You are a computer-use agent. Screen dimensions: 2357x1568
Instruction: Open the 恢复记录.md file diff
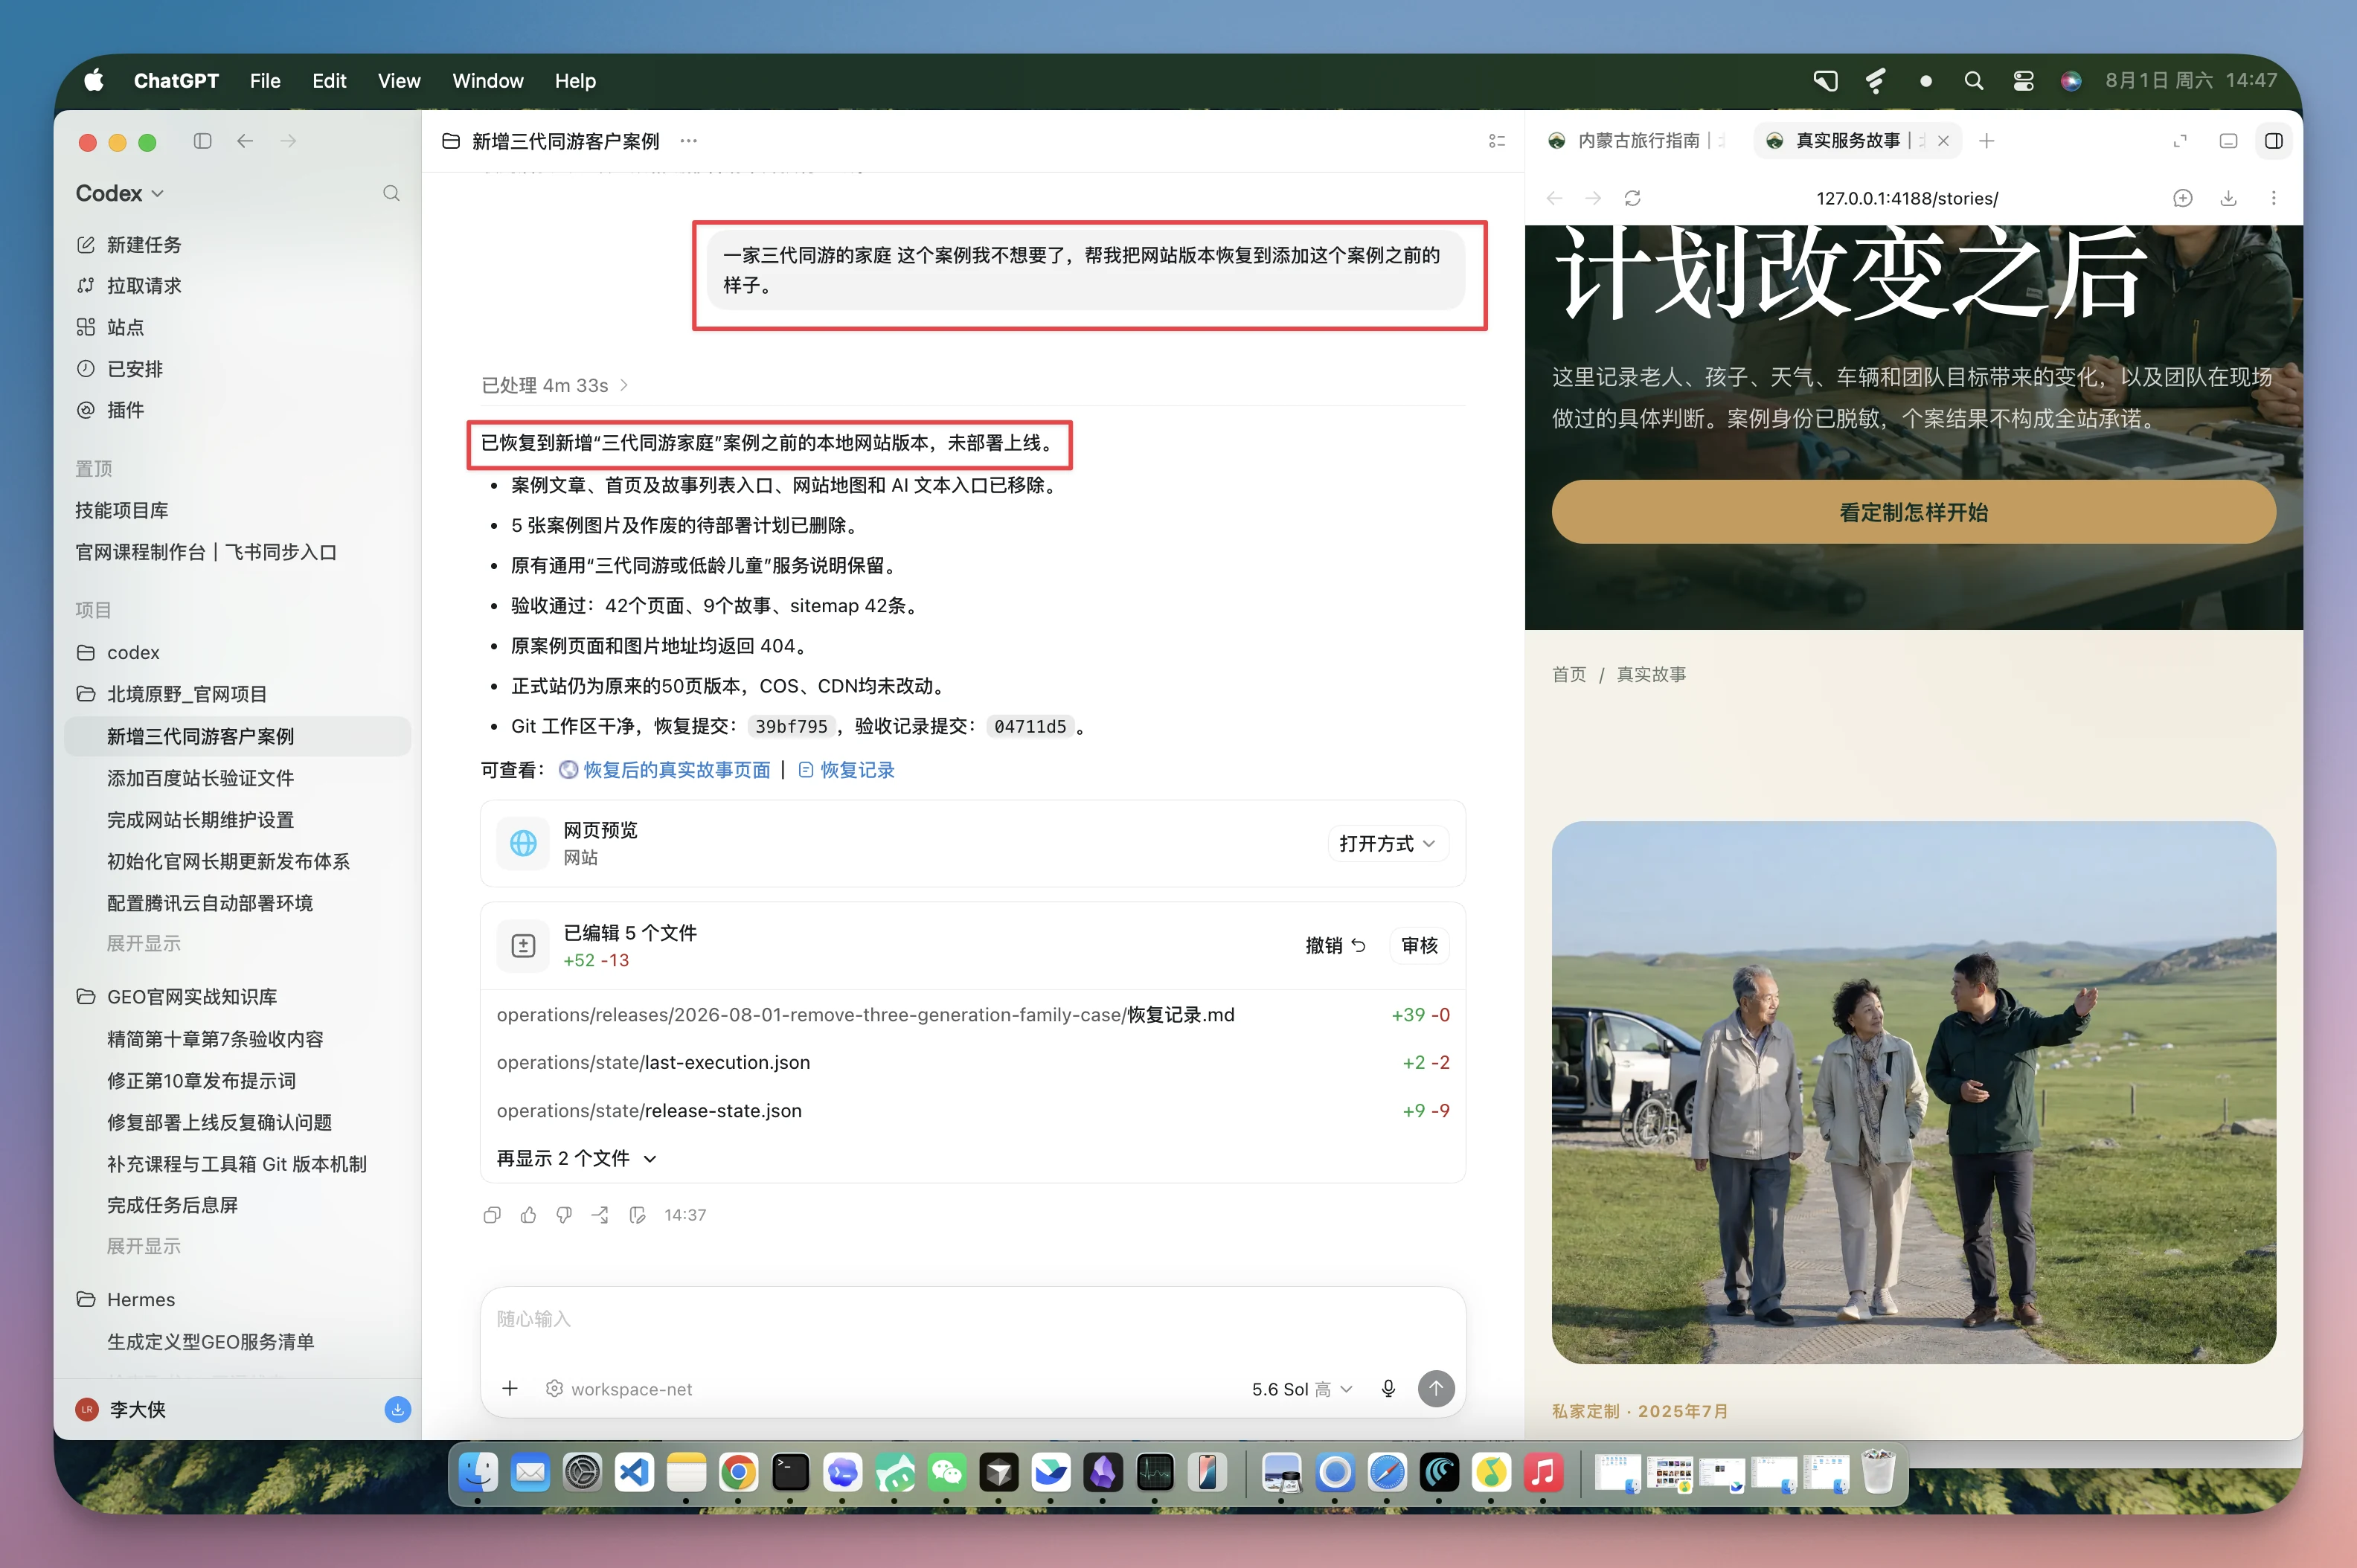click(972, 1015)
